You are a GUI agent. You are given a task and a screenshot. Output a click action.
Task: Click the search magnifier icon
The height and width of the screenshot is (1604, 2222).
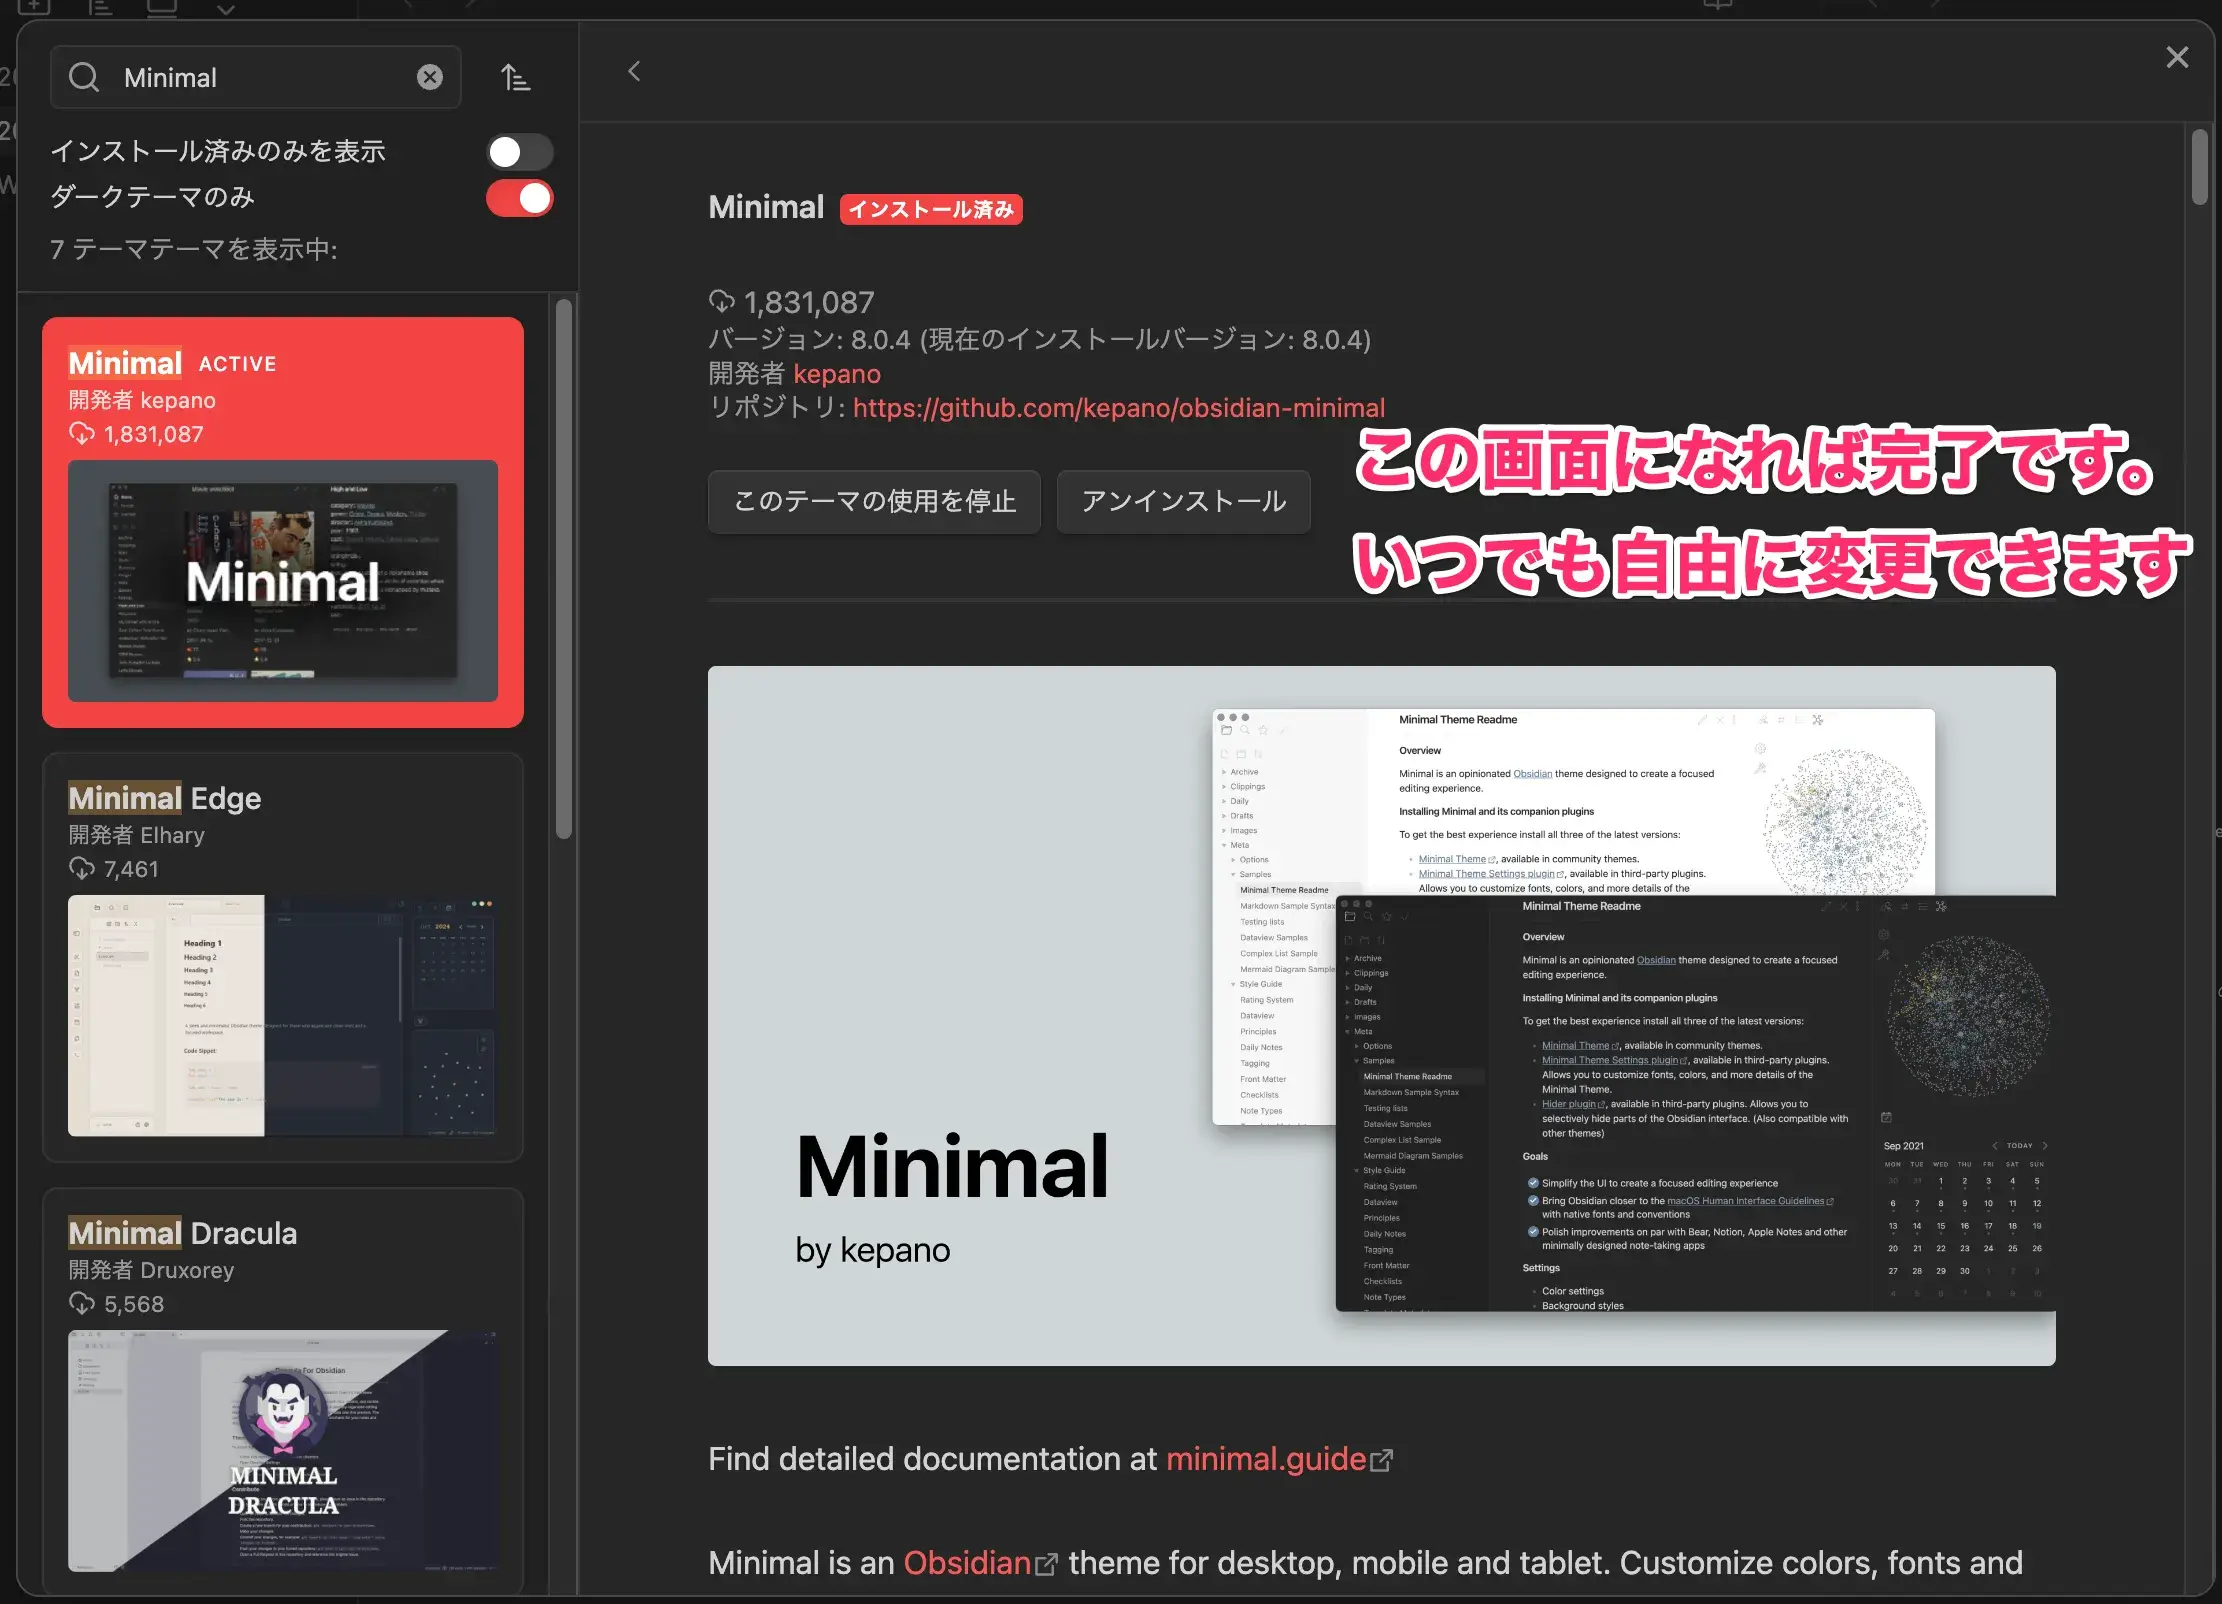pyautogui.click(x=84, y=77)
